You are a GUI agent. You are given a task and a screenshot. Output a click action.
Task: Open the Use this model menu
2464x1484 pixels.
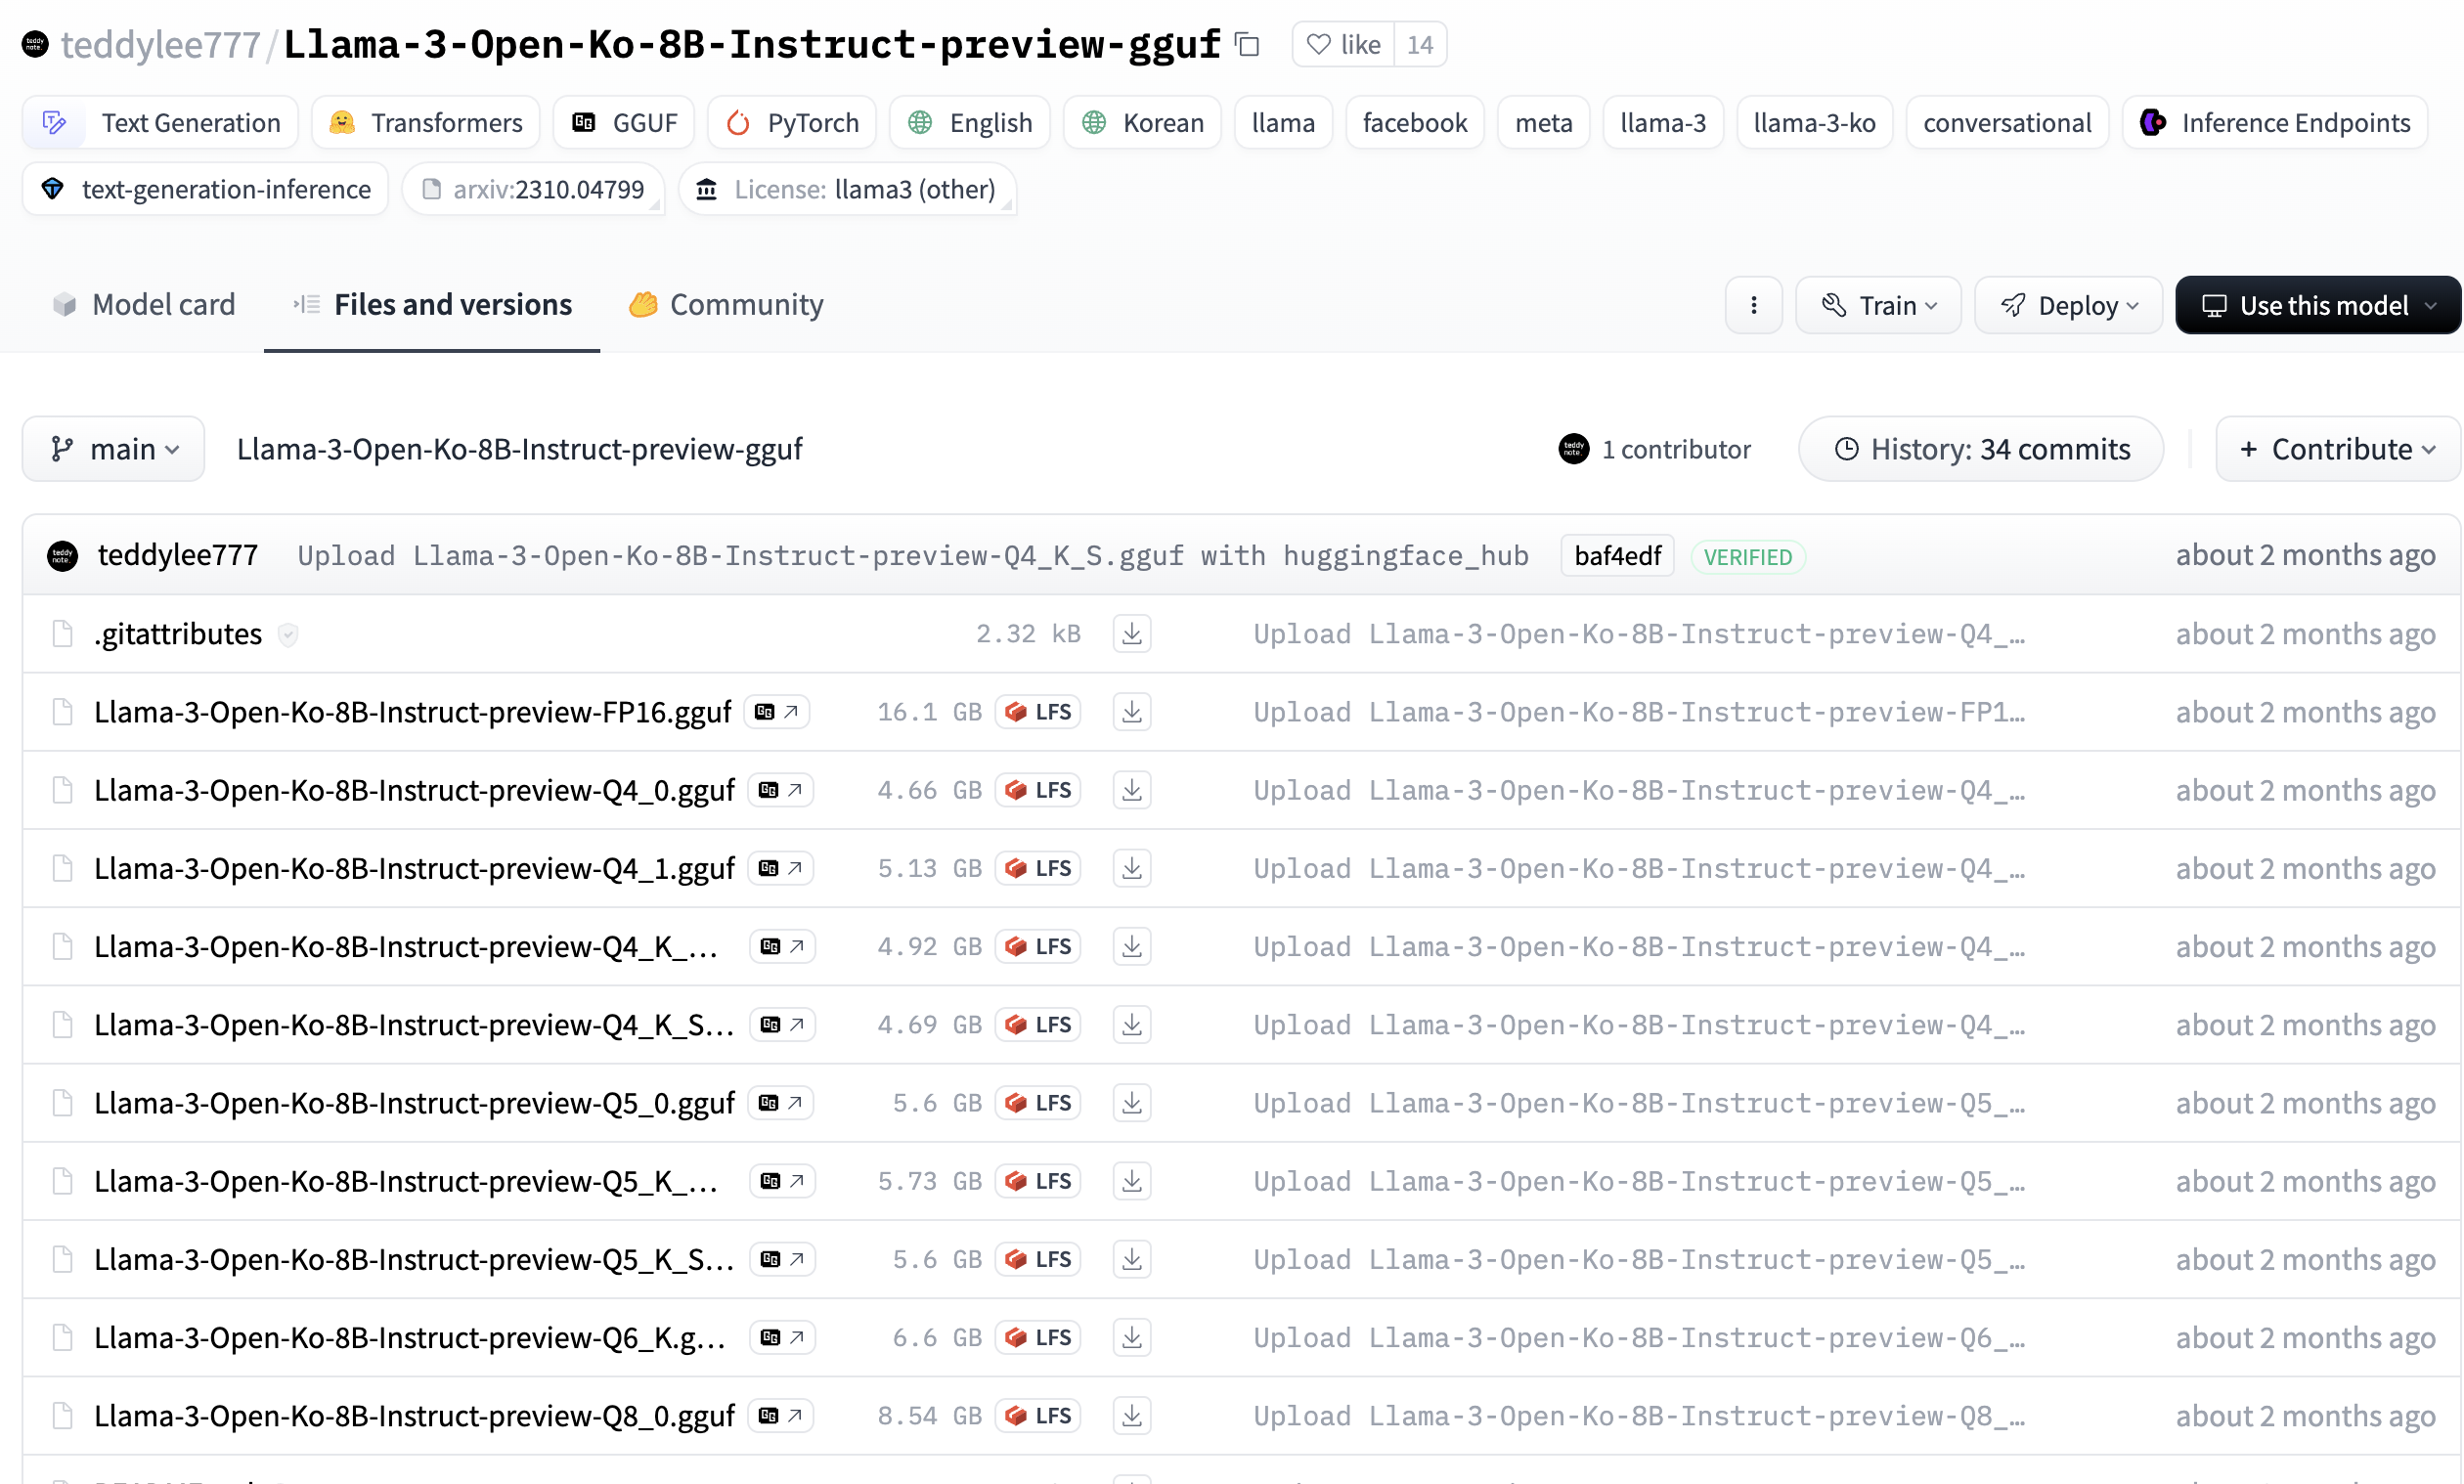pyautogui.click(x=2317, y=305)
